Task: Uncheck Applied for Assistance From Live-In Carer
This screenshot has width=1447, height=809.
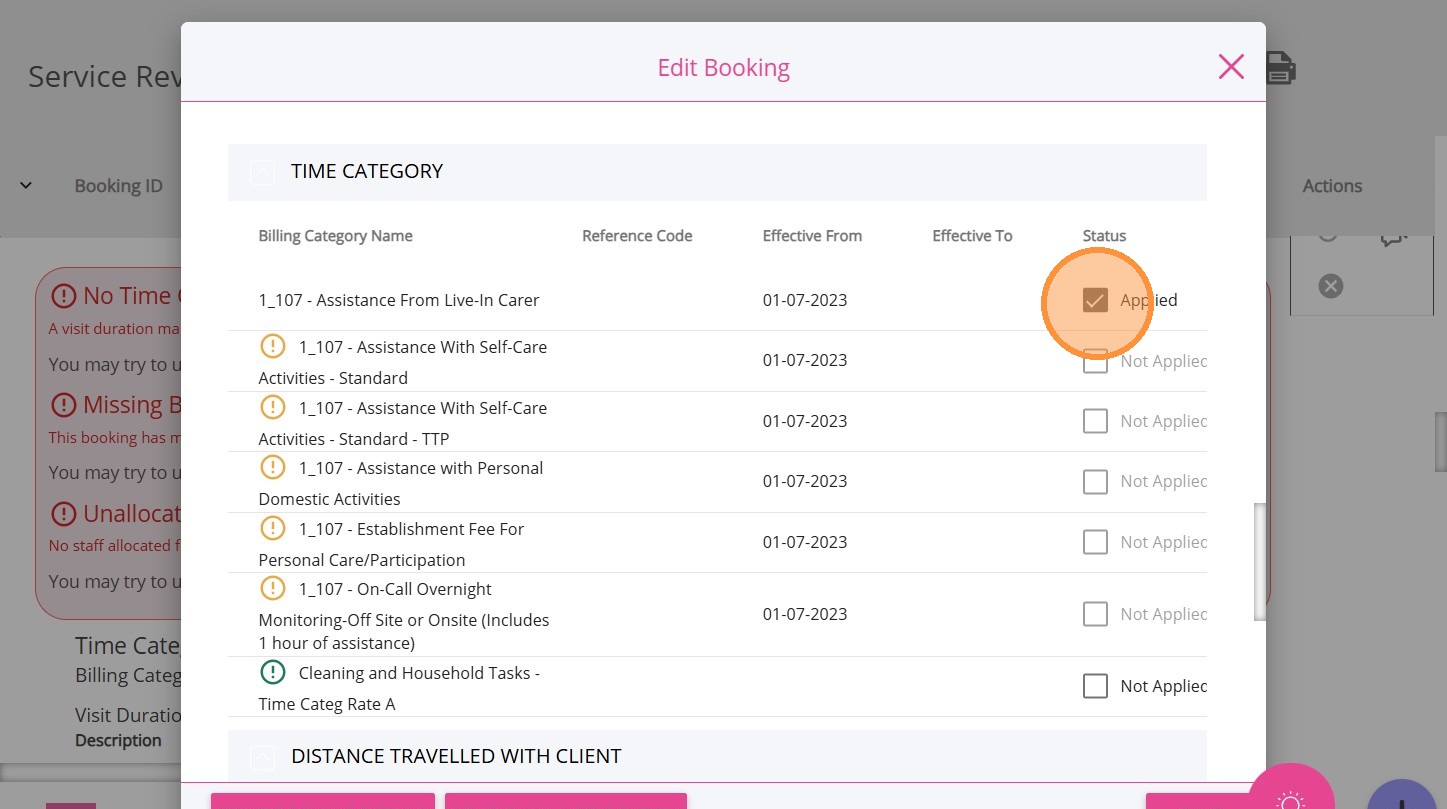Action: click(1096, 300)
